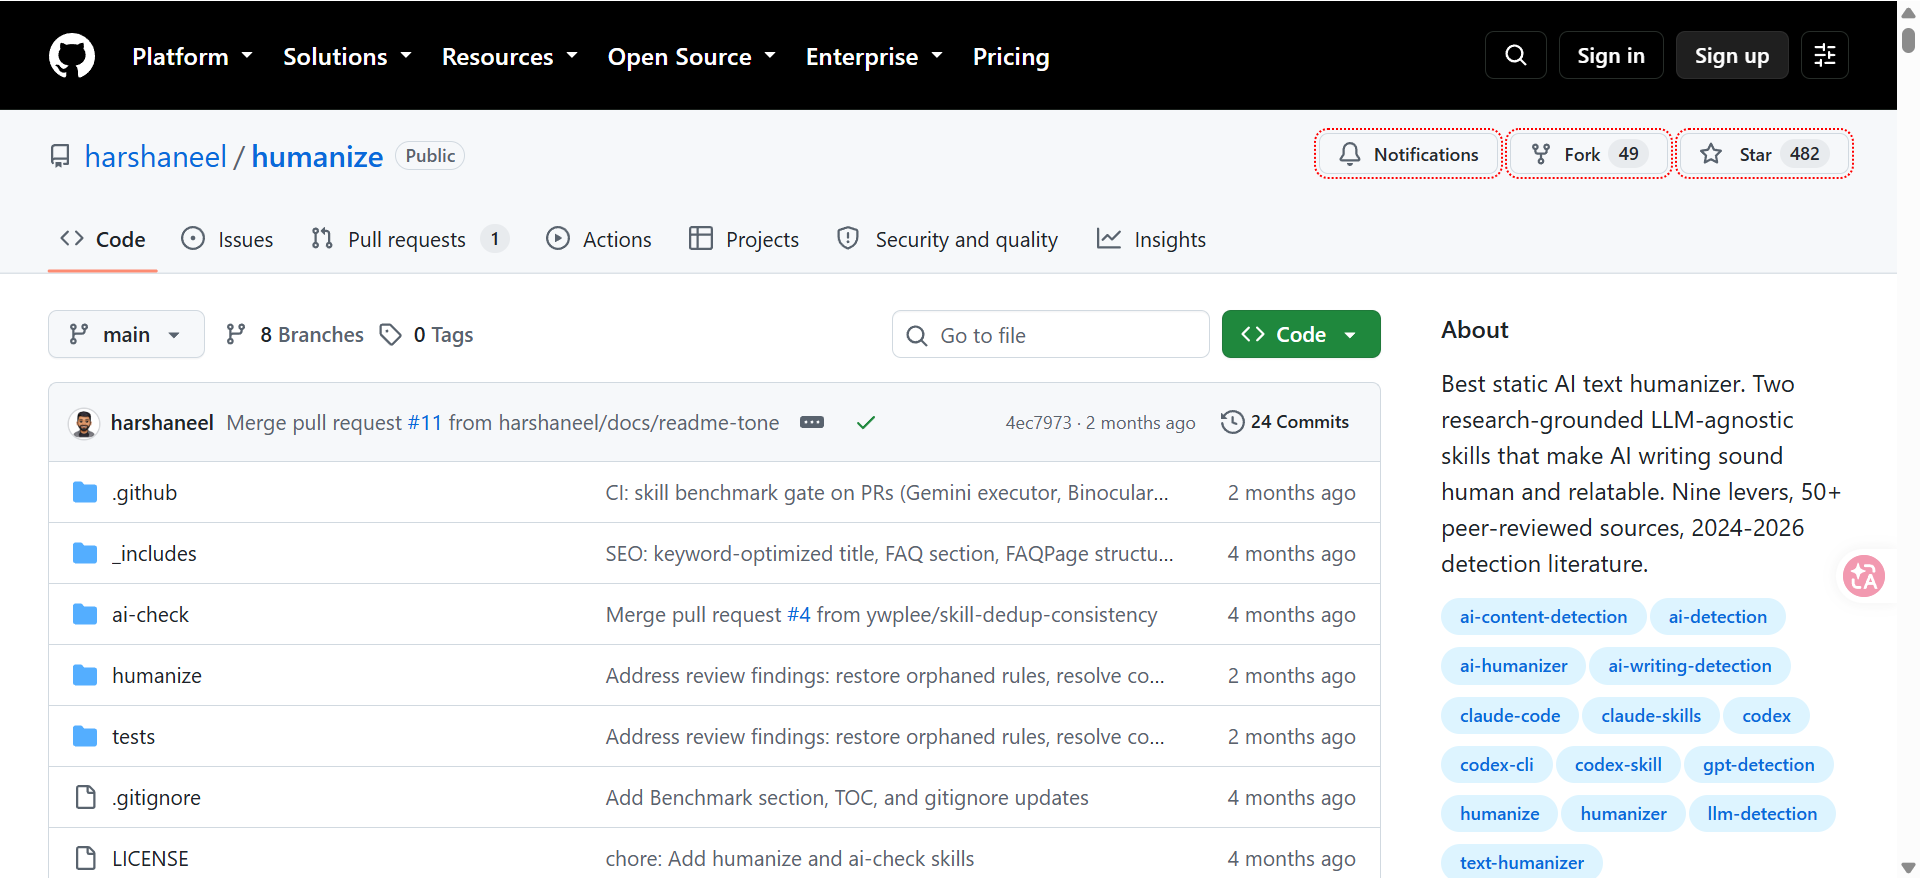Expand the Solutions menu
This screenshot has width=1920, height=878.
[347, 56]
